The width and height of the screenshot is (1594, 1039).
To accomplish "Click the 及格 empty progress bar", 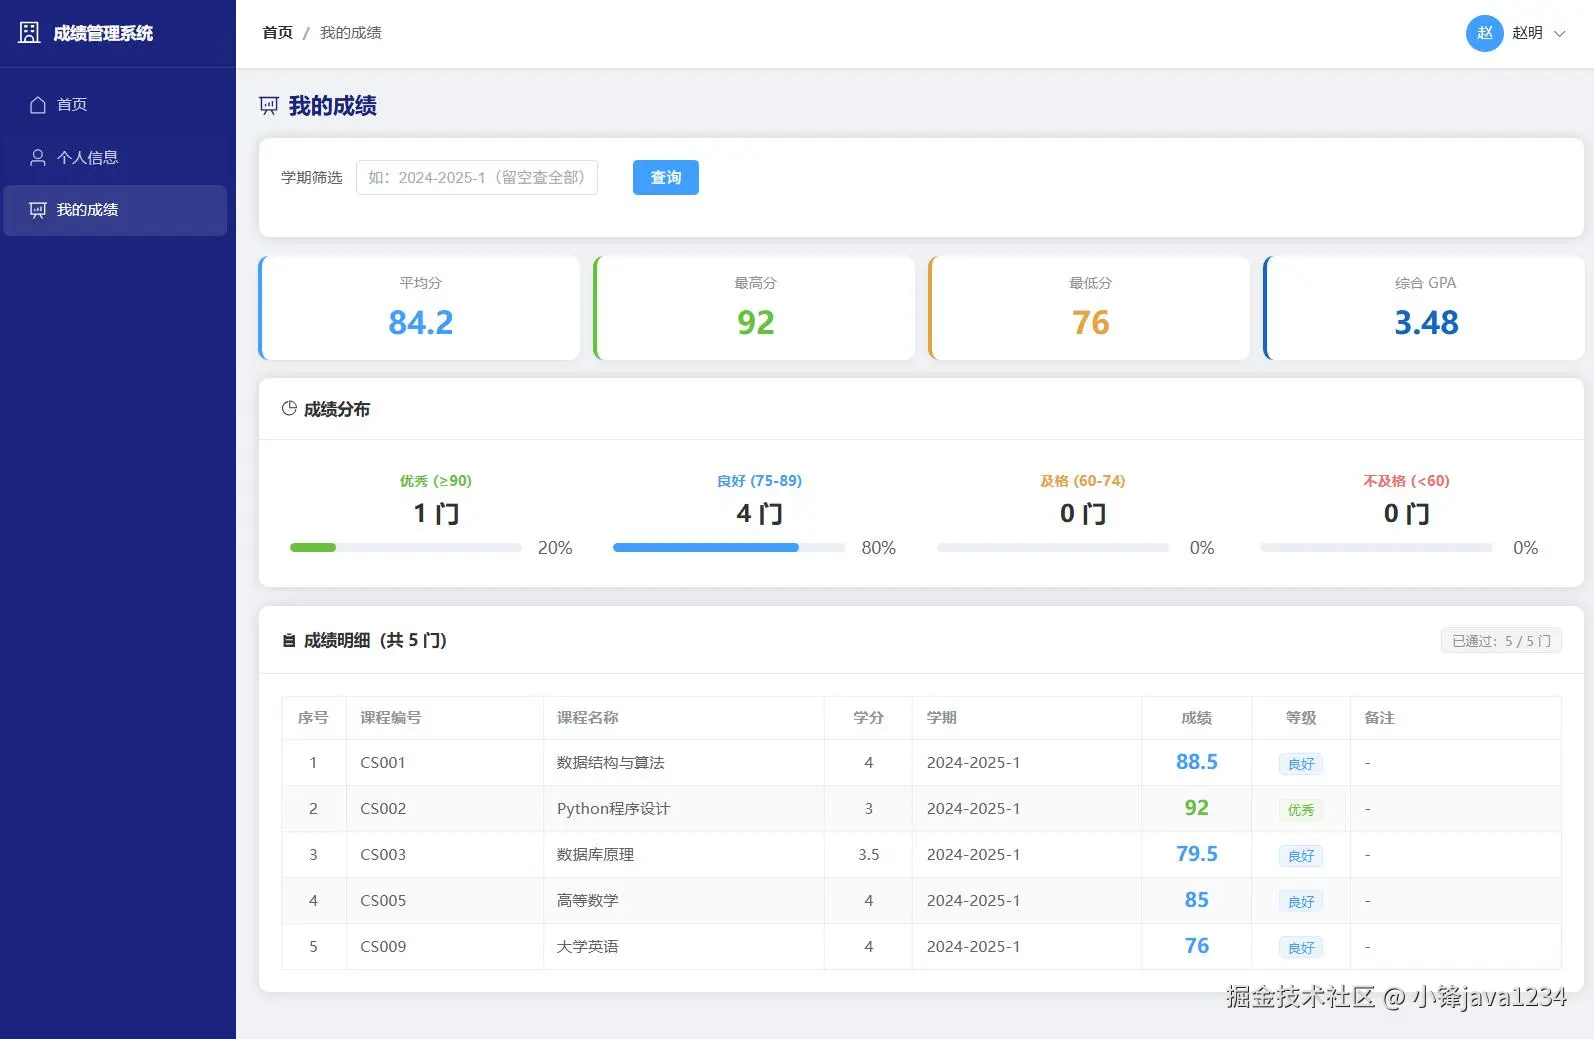I will pos(1053,548).
